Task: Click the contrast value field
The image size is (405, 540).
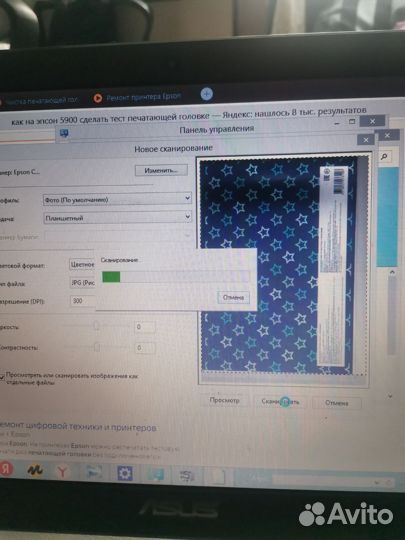Action: tap(145, 348)
